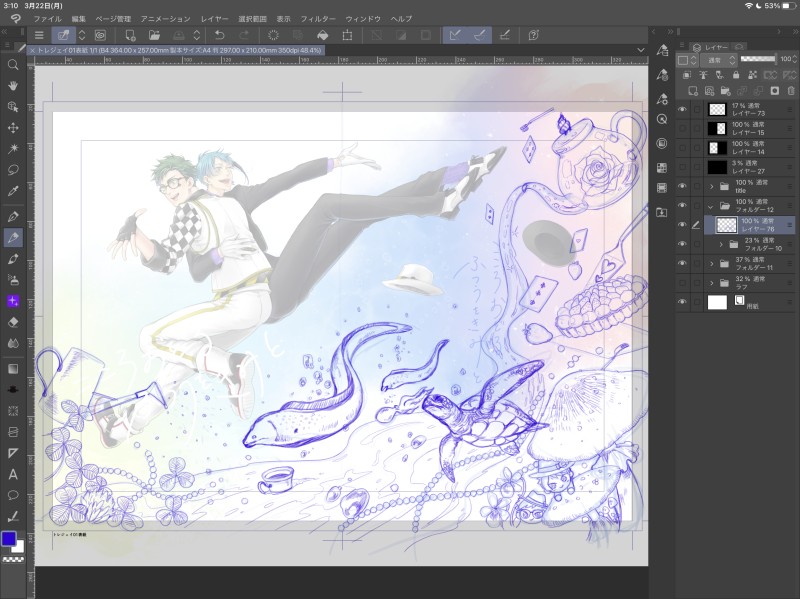Click the Redo arrow in command bar
Image resolution: width=800 pixels, height=599 pixels.
pos(244,35)
